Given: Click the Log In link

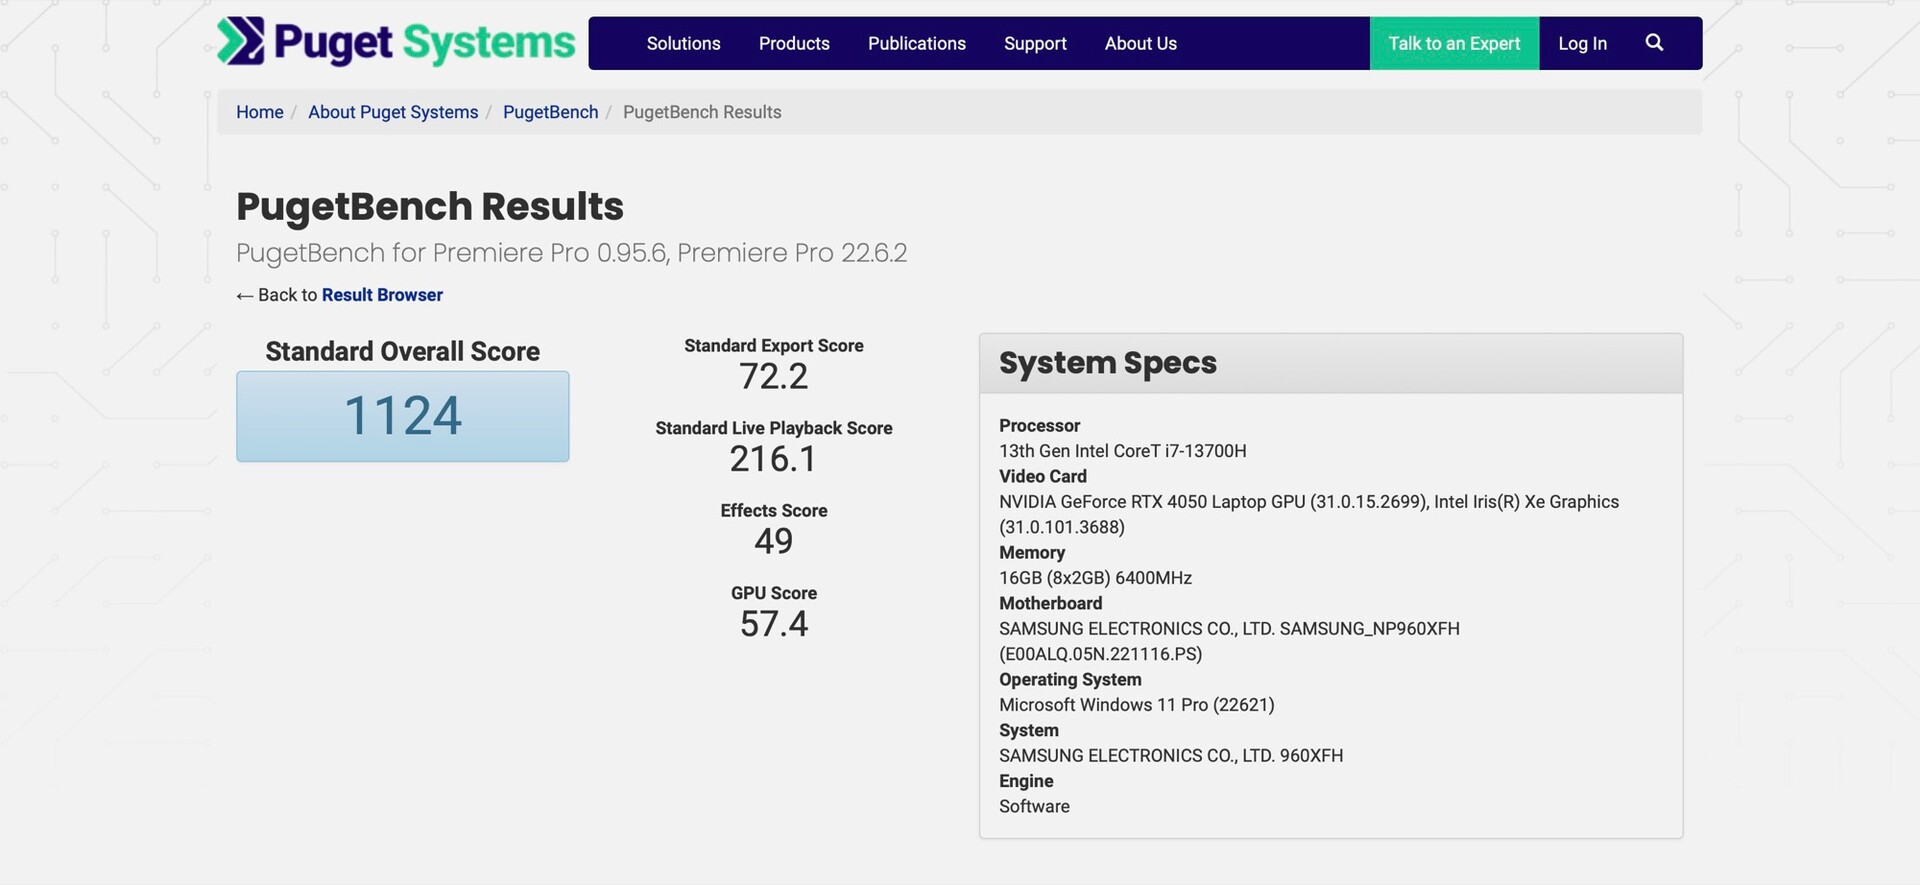Looking at the screenshot, I should (1582, 43).
